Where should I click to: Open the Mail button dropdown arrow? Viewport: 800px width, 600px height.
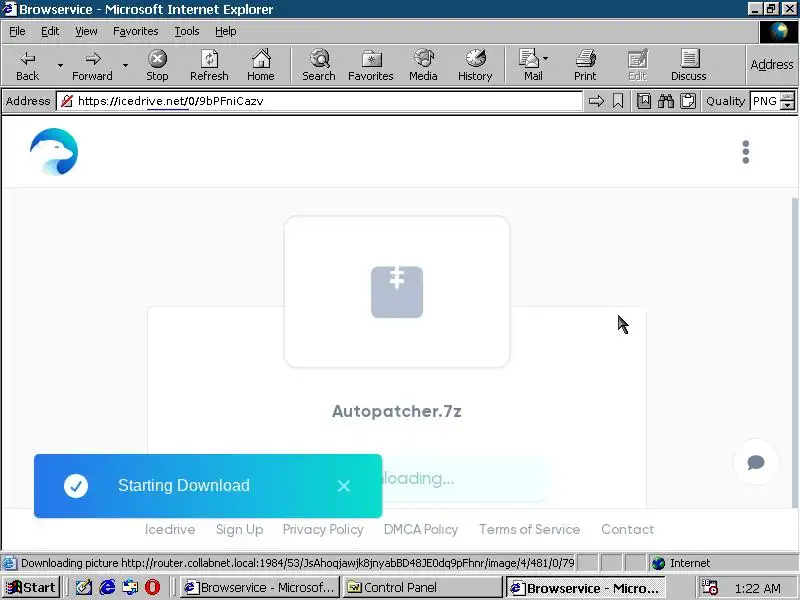click(x=545, y=58)
